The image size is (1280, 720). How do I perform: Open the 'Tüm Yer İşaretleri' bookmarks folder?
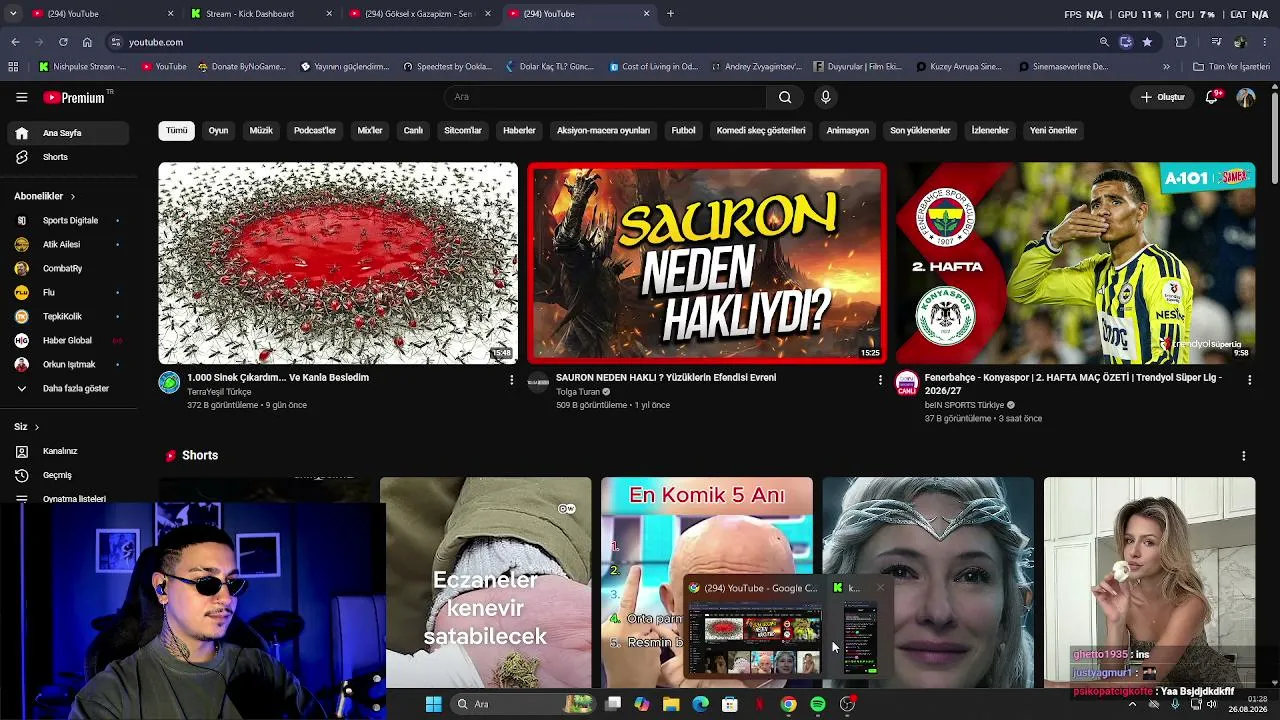coord(1231,67)
